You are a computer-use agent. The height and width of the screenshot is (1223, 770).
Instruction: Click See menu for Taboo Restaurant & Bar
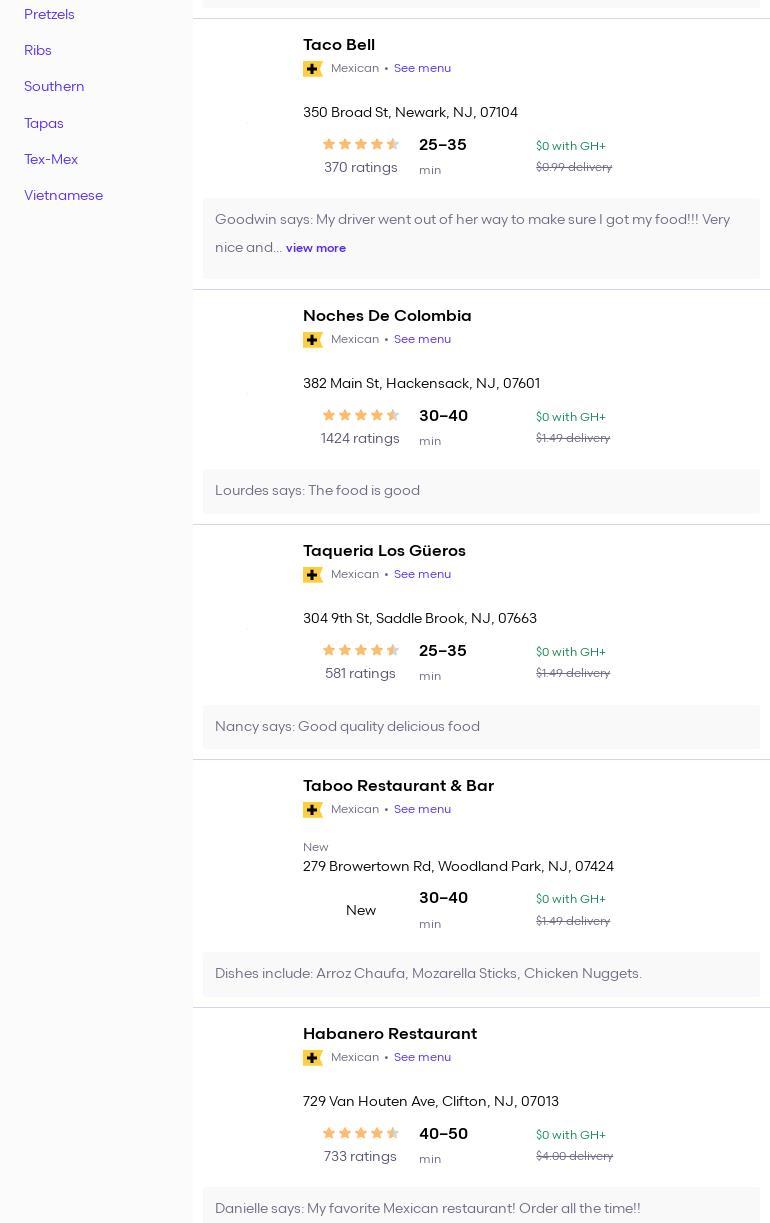pos(422,810)
